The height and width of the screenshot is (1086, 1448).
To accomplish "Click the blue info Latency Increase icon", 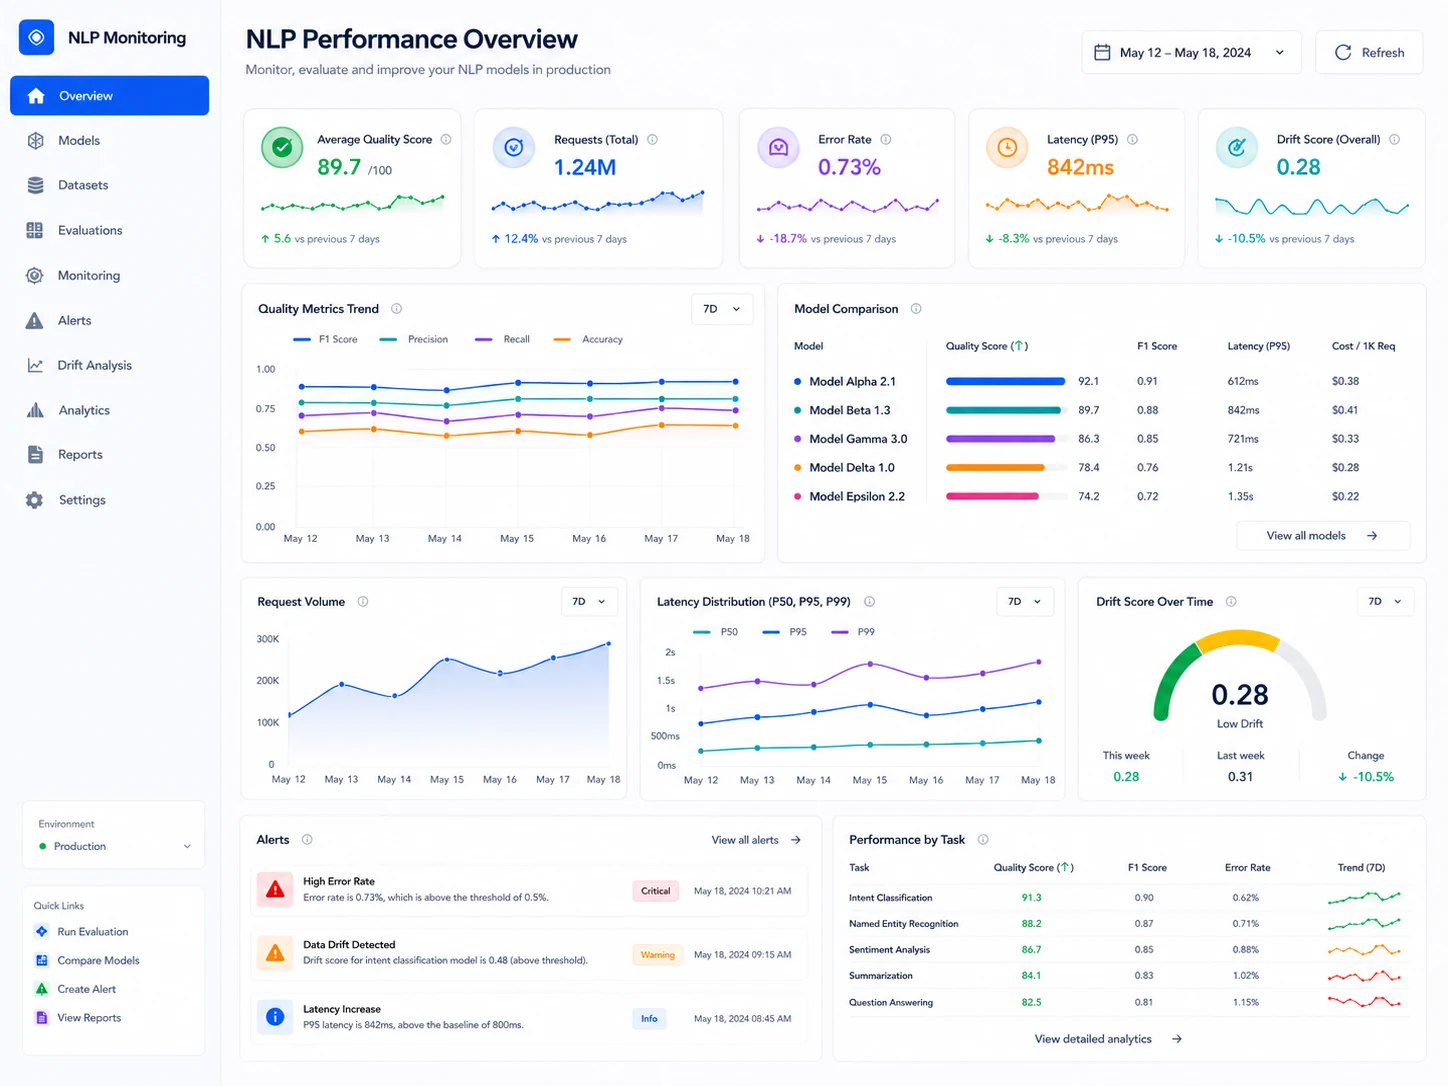I will [275, 1017].
